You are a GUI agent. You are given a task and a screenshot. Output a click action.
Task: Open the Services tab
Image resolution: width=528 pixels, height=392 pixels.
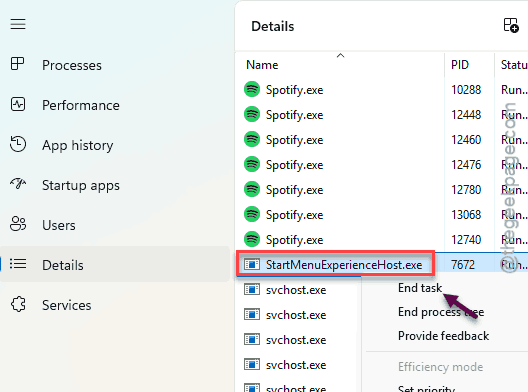[67, 305]
